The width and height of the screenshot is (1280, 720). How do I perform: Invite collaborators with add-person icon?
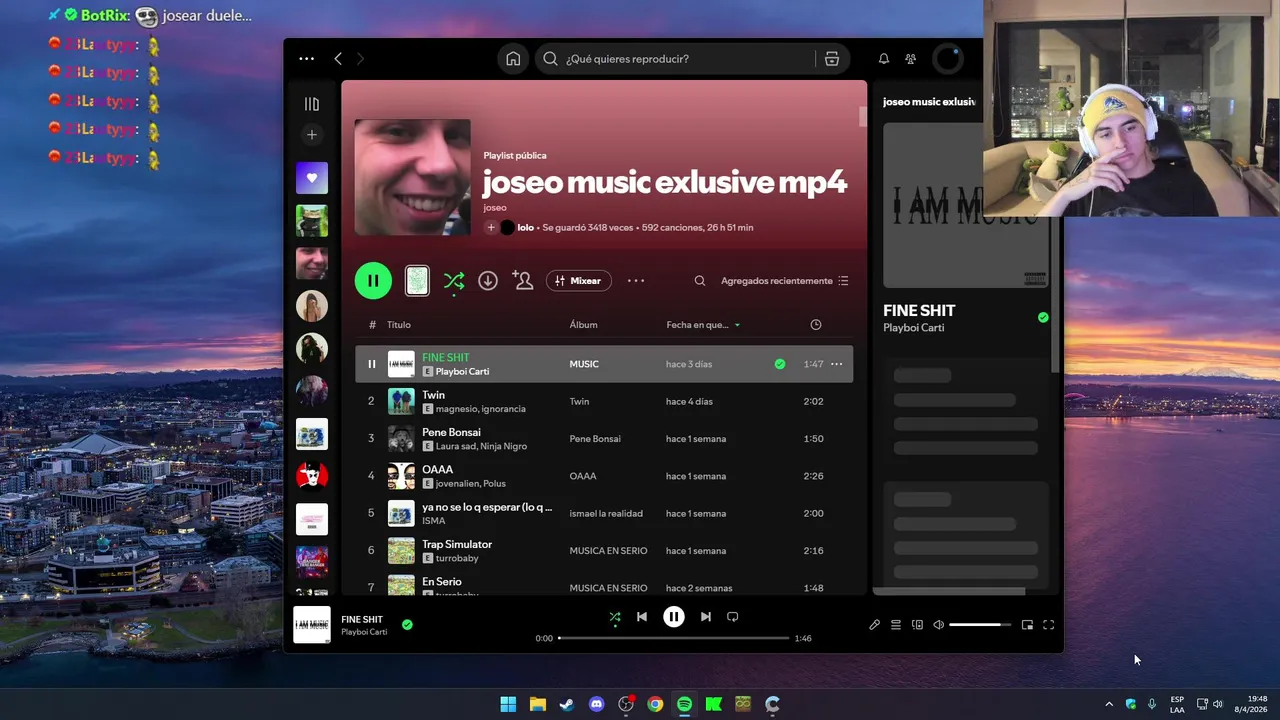point(522,281)
